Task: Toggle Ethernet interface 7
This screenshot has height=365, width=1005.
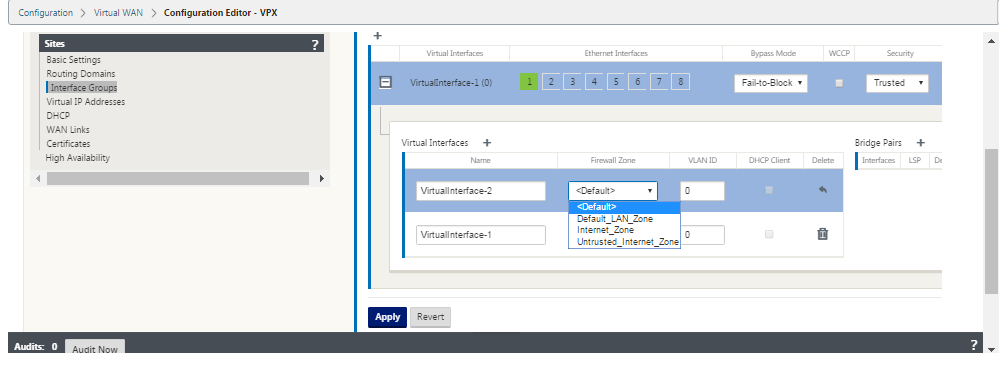Action: coord(659,81)
